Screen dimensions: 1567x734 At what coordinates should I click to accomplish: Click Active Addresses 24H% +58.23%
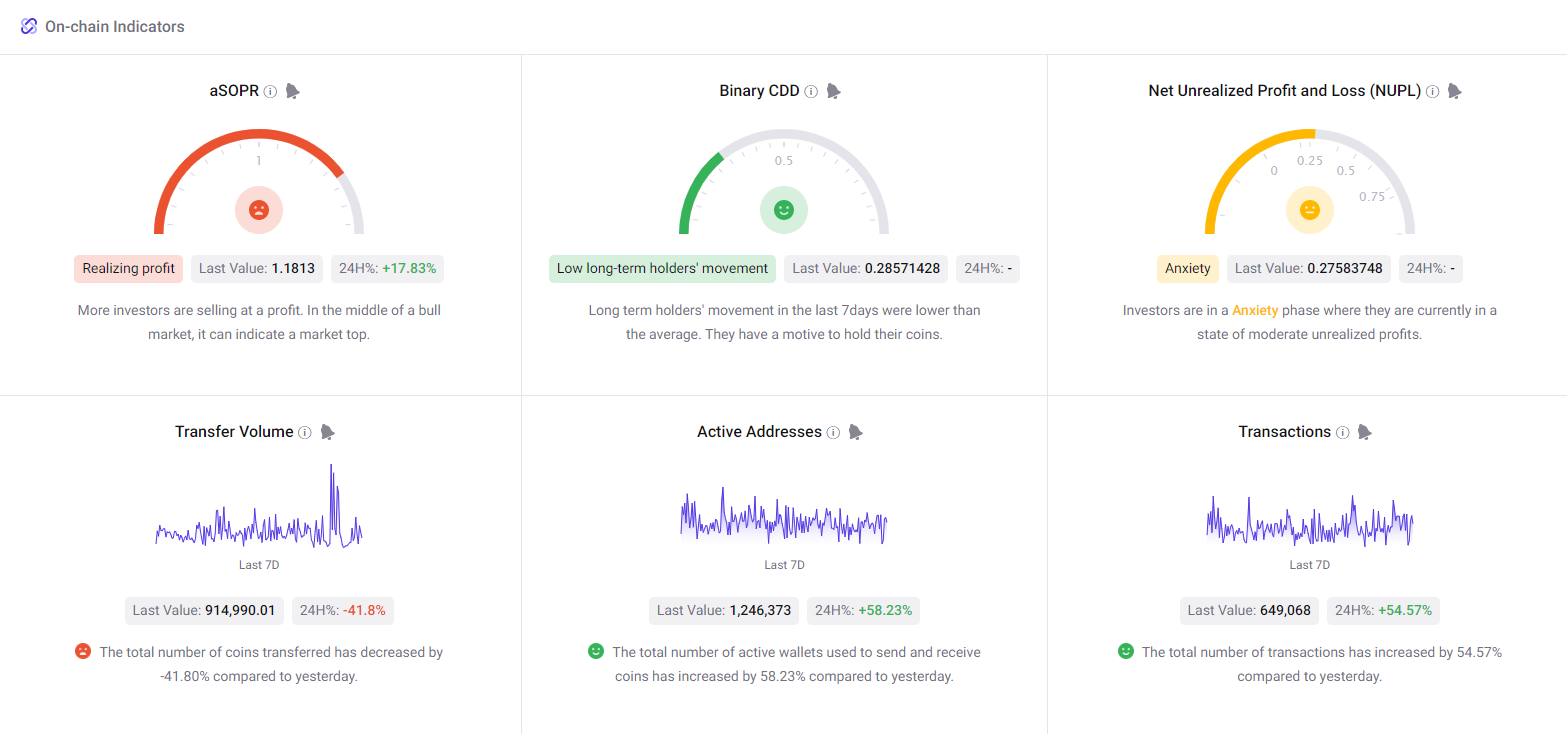coord(863,610)
